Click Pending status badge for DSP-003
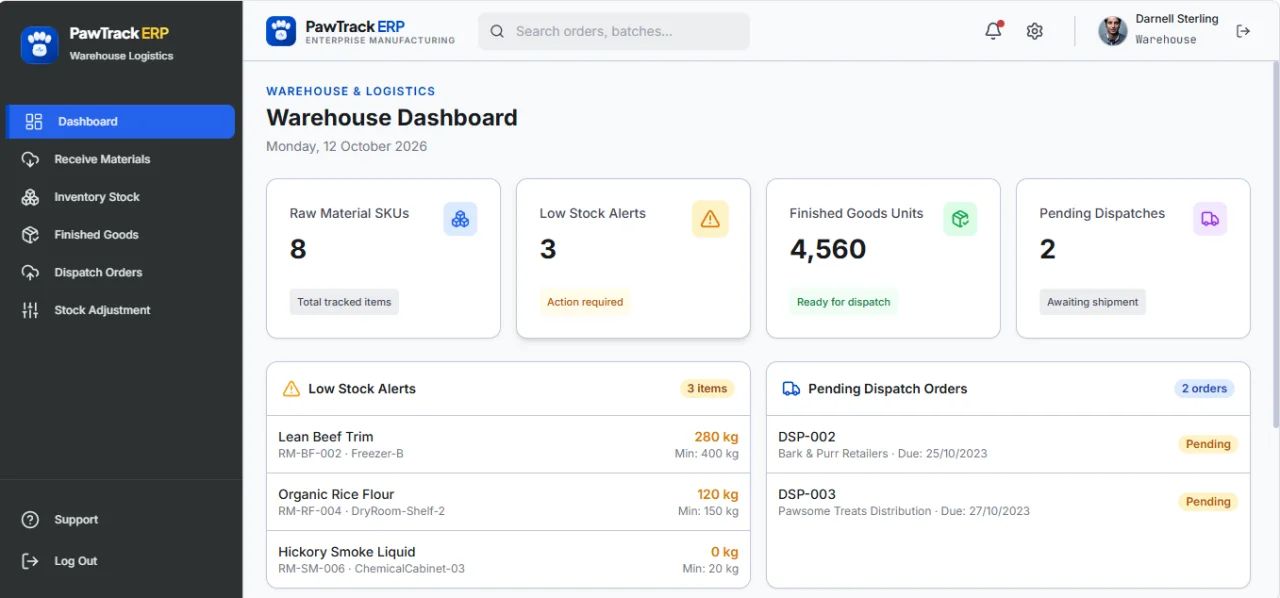The image size is (1280, 598). pyautogui.click(x=1208, y=502)
